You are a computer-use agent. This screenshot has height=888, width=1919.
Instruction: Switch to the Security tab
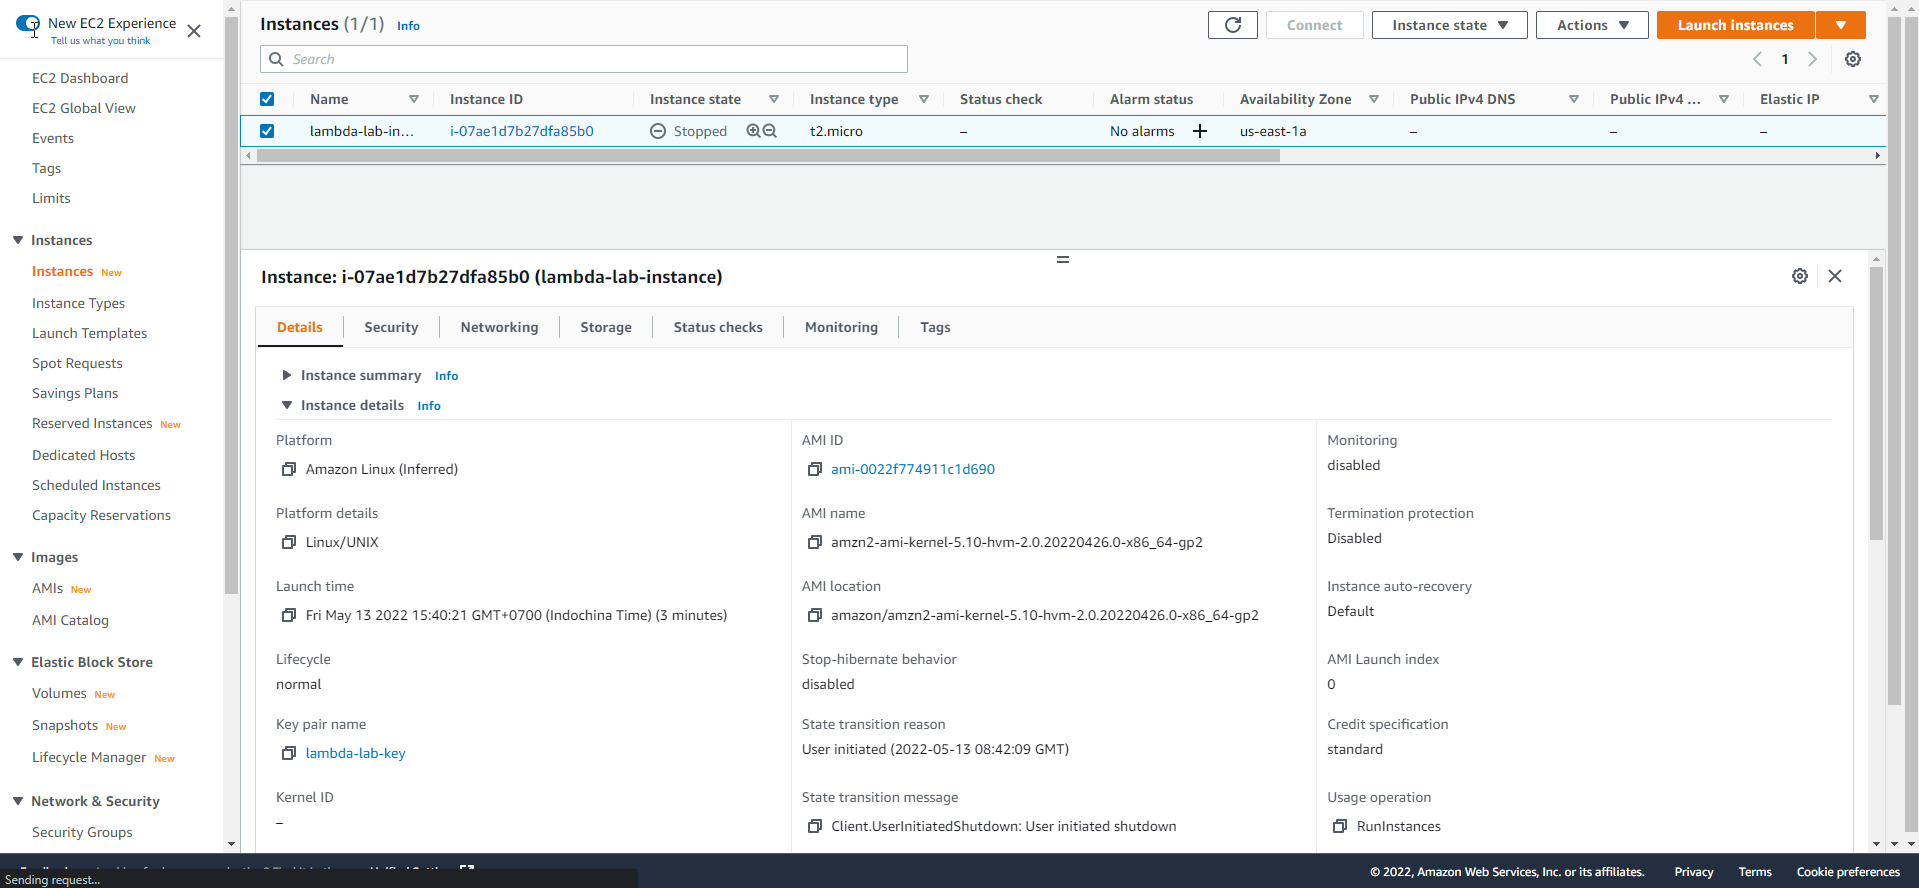point(391,327)
